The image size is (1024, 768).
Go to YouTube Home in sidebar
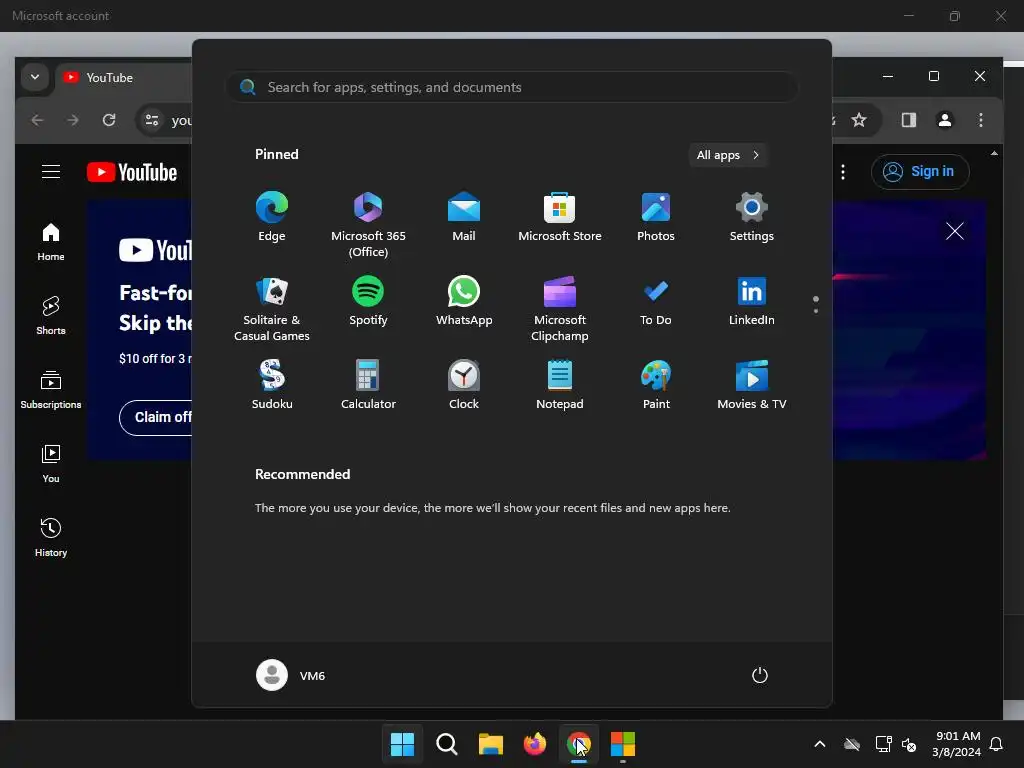[51, 242]
